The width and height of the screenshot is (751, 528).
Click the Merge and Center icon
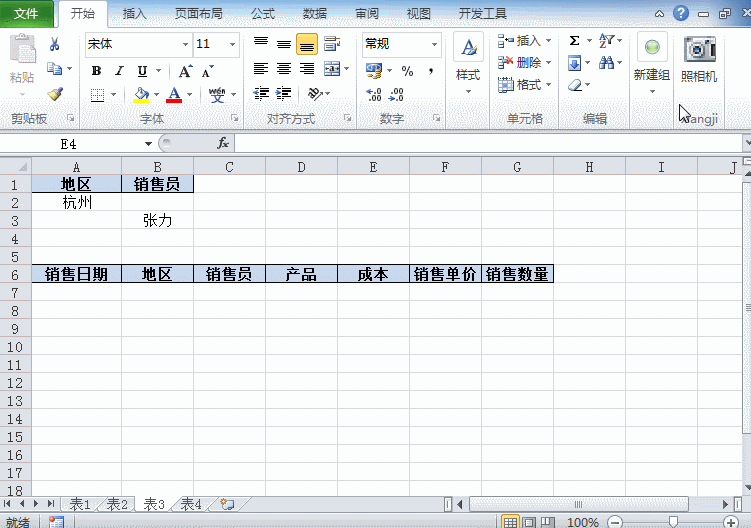pyautogui.click(x=332, y=69)
